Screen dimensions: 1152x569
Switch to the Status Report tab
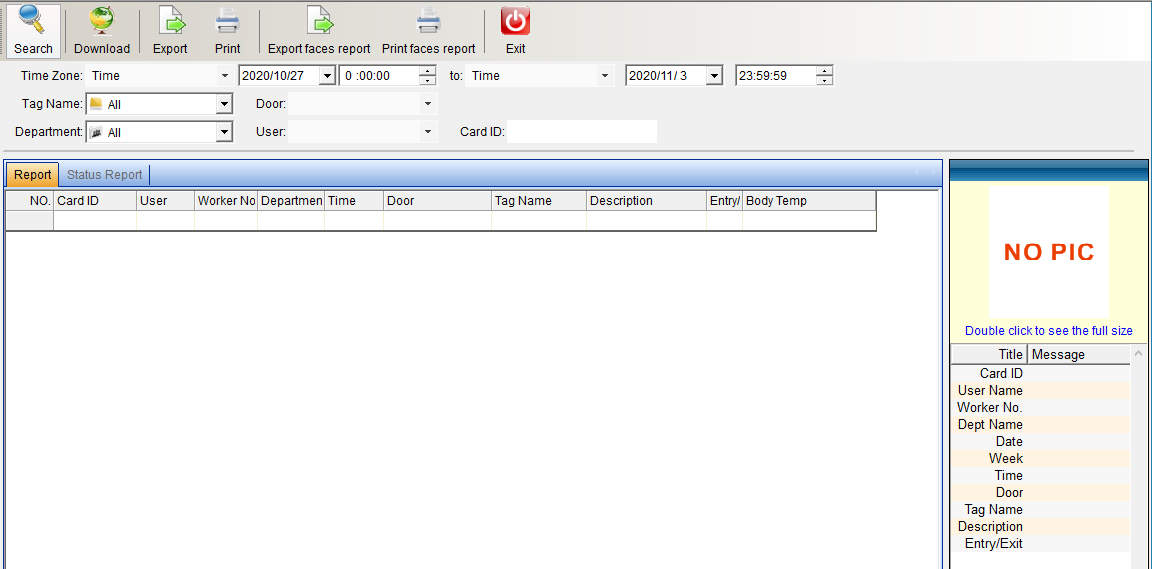(x=105, y=175)
